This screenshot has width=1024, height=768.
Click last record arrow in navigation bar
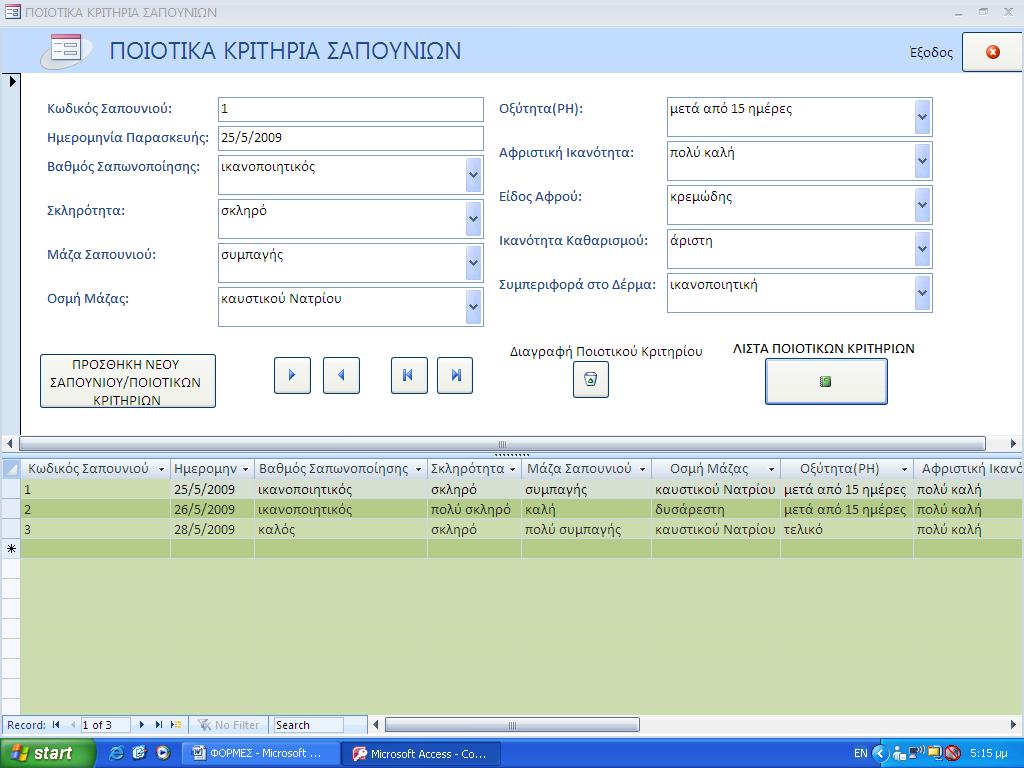coord(159,725)
